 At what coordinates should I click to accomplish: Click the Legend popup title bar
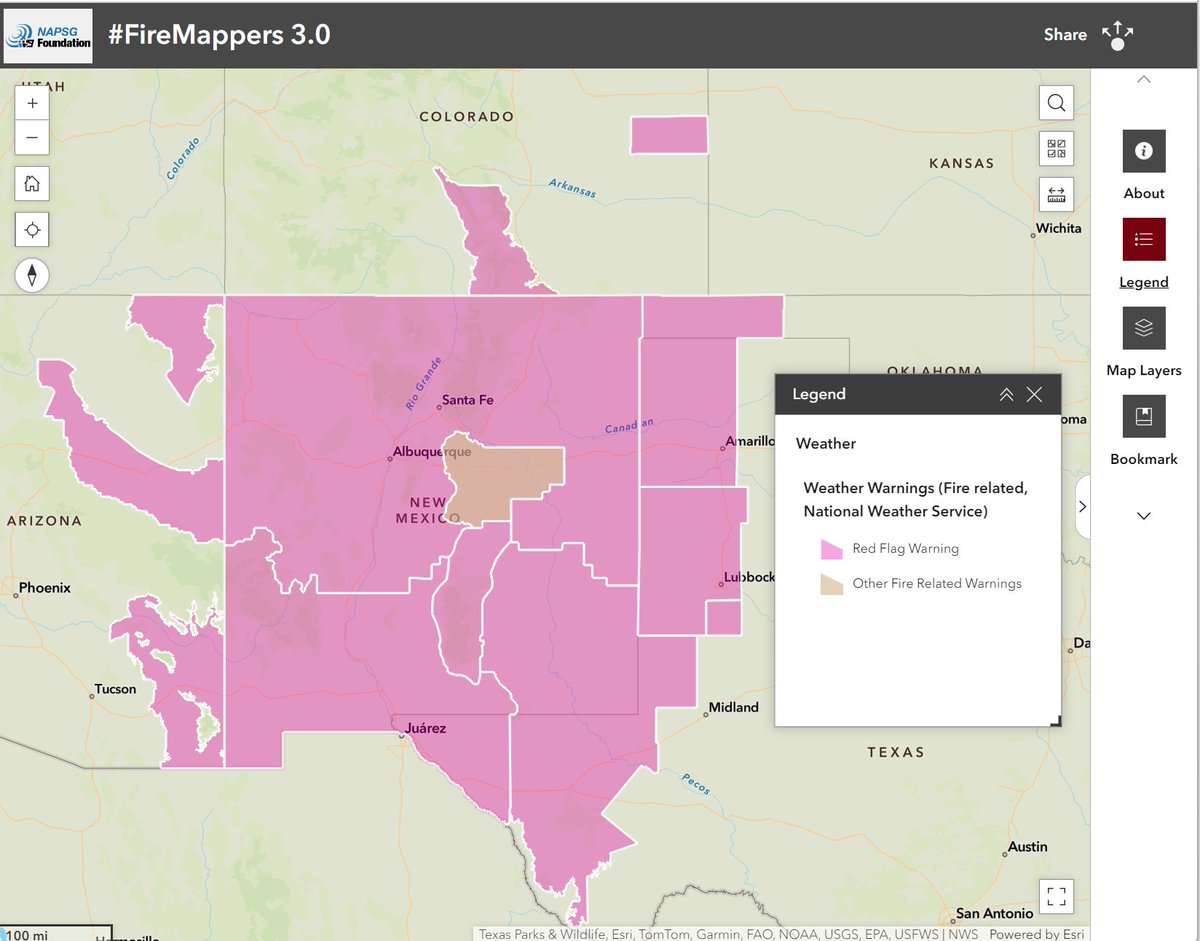[918, 394]
